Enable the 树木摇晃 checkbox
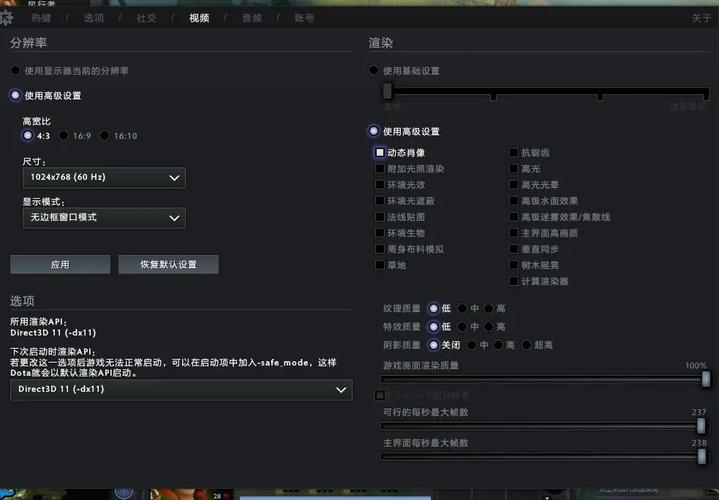 pyautogui.click(x=514, y=265)
